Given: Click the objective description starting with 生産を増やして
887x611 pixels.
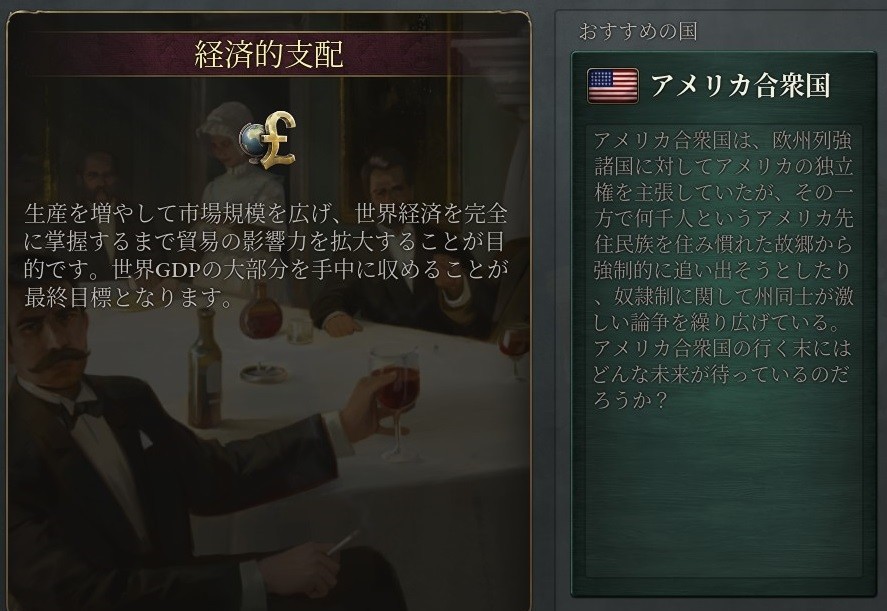Looking at the screenshot, I should (x=265, y=255).
